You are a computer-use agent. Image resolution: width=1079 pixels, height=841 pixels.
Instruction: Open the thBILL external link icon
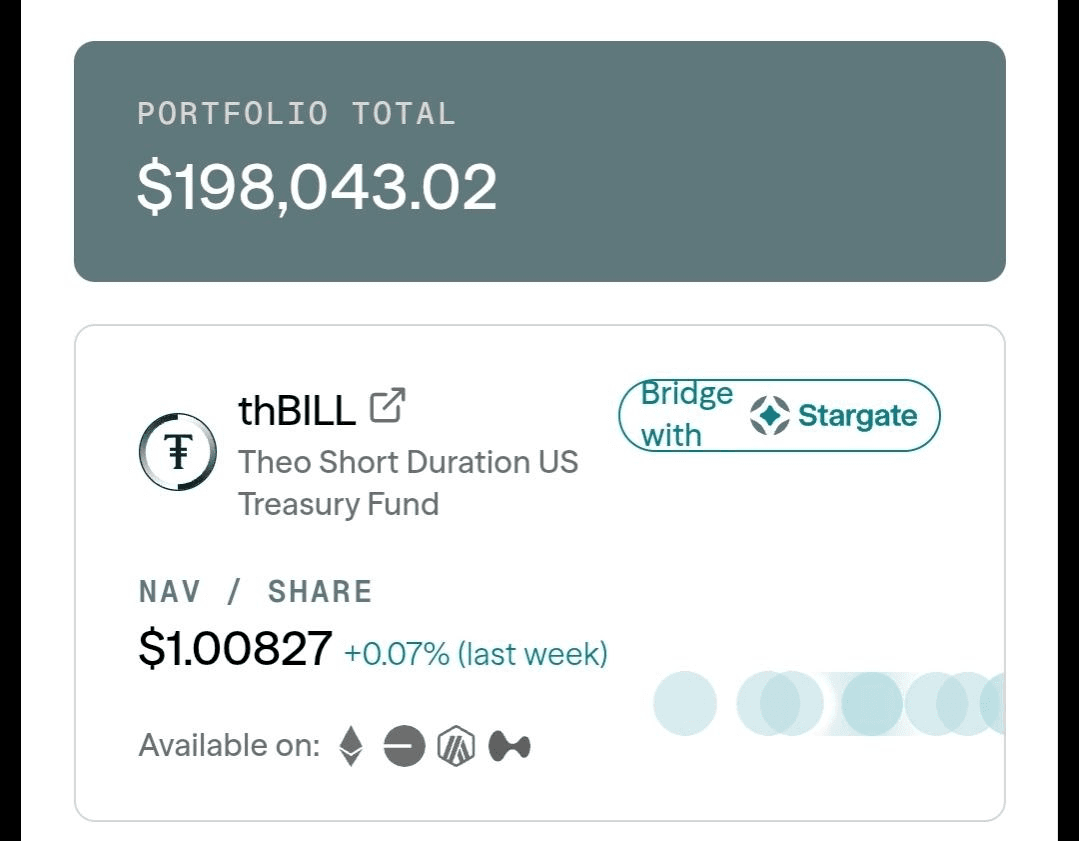pos(387,406)
